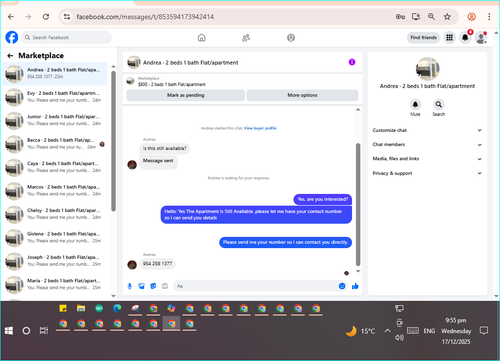The width and height of the screenshot is (500, 361).
Task: Open the Marcos conversation in list
Action: [x=55, y=190]
